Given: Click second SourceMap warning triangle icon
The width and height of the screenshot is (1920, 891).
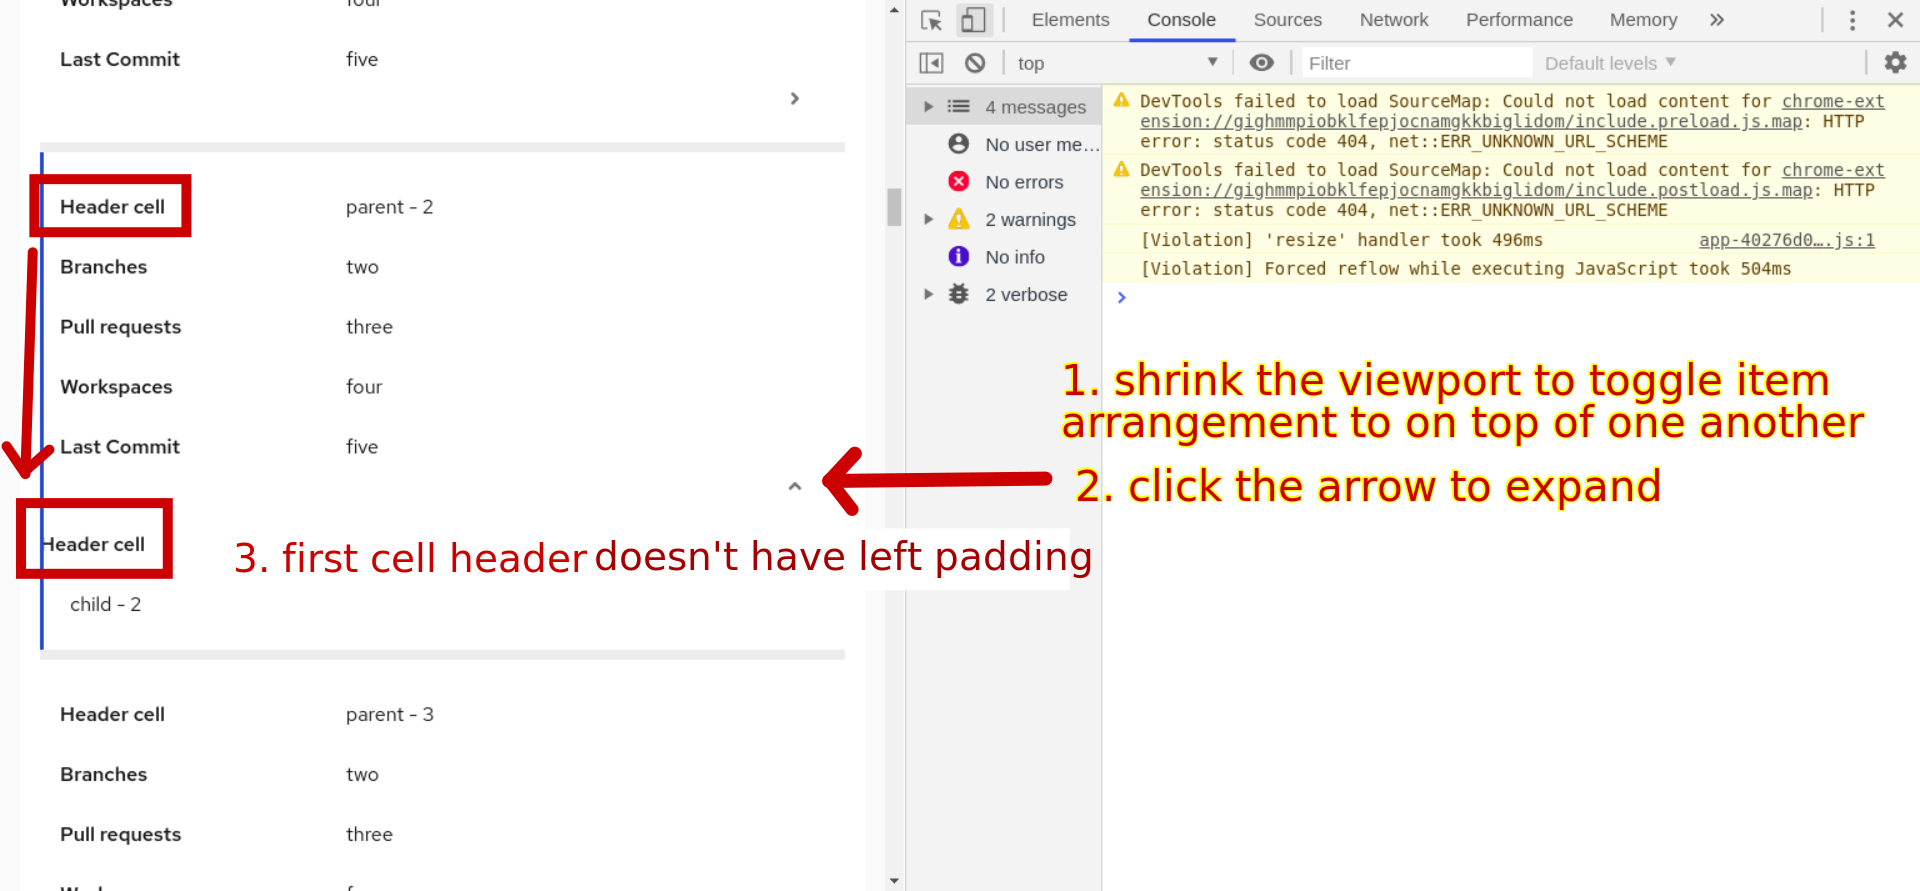Looking at the screenshot, I should [x=1122, y=169].
